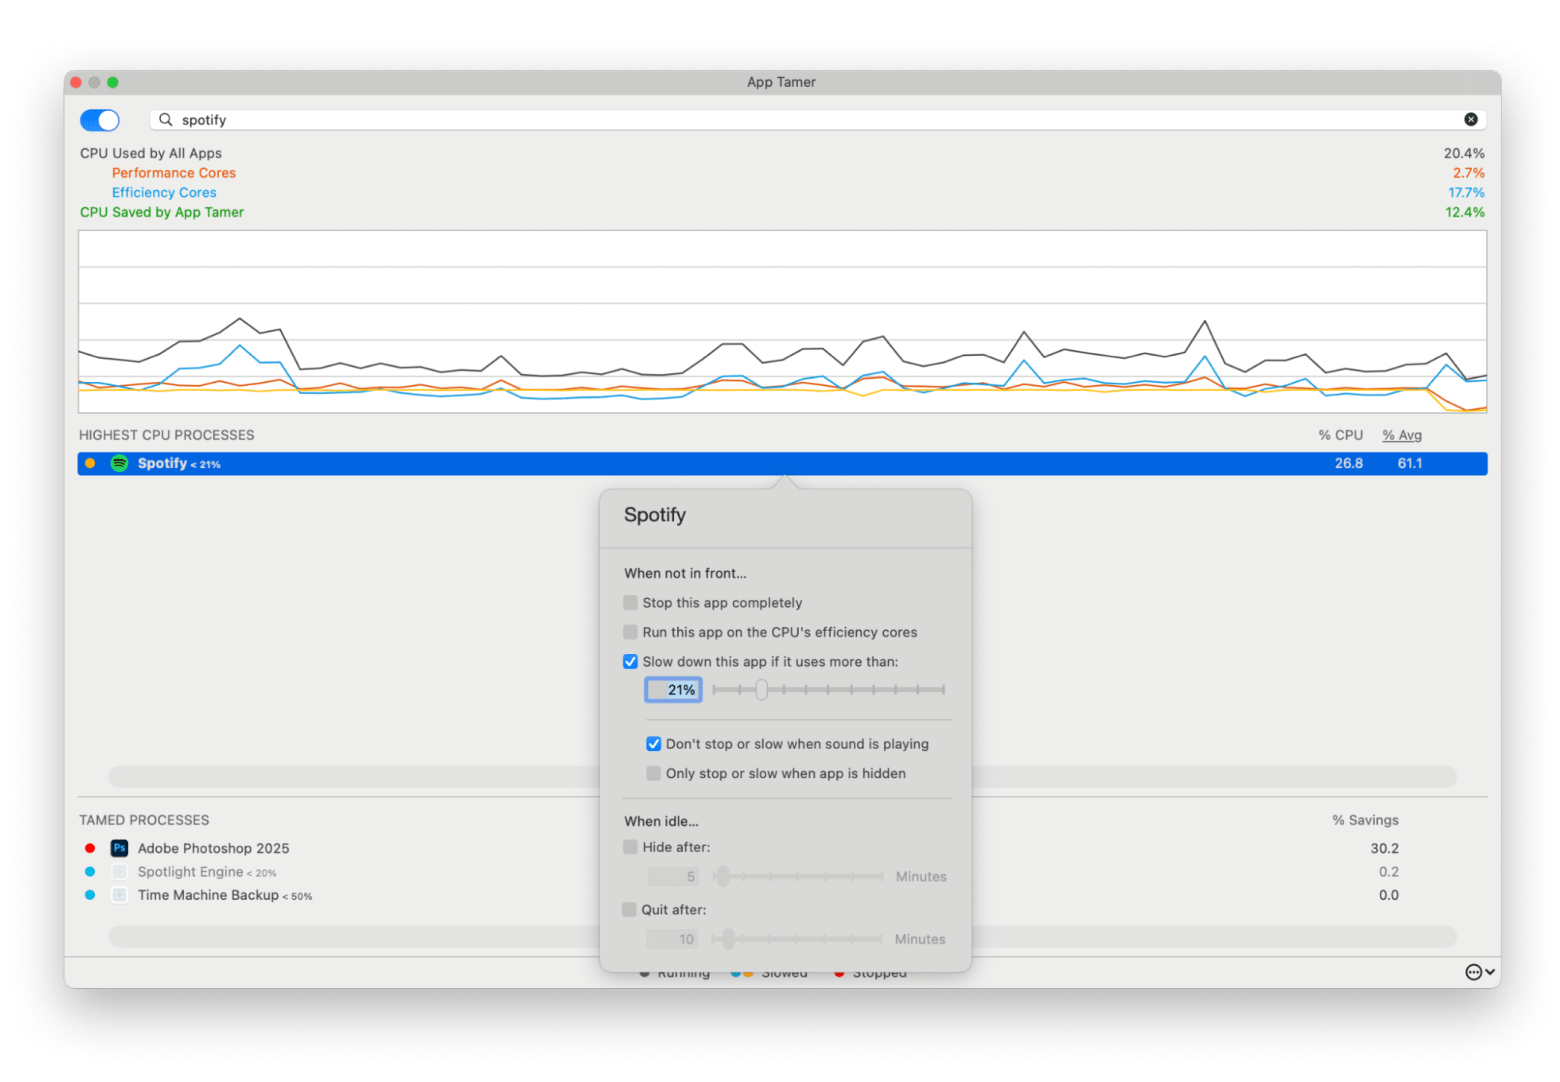This screenshot has width=1560, height=1082.
Task: Enable the Hide after checkbox
Action: [x=630, y=847]
